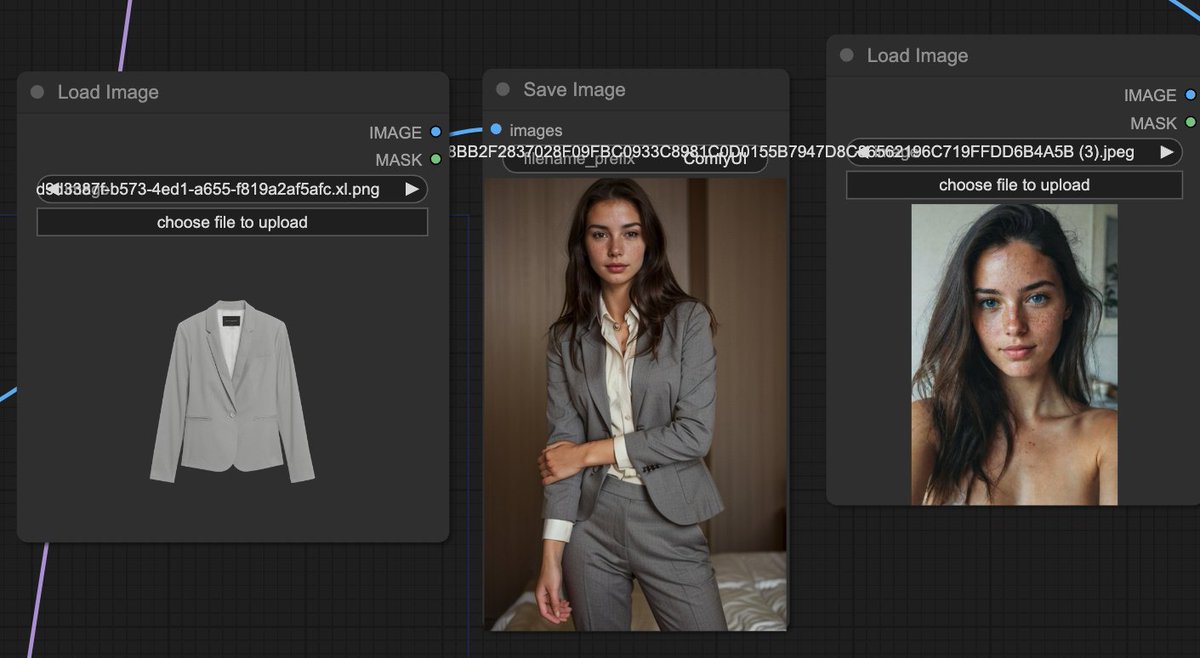This screenshot has height=658, width=1200.
Task: Select the woman in gray suit output image
Action: [x=636, y=404]
